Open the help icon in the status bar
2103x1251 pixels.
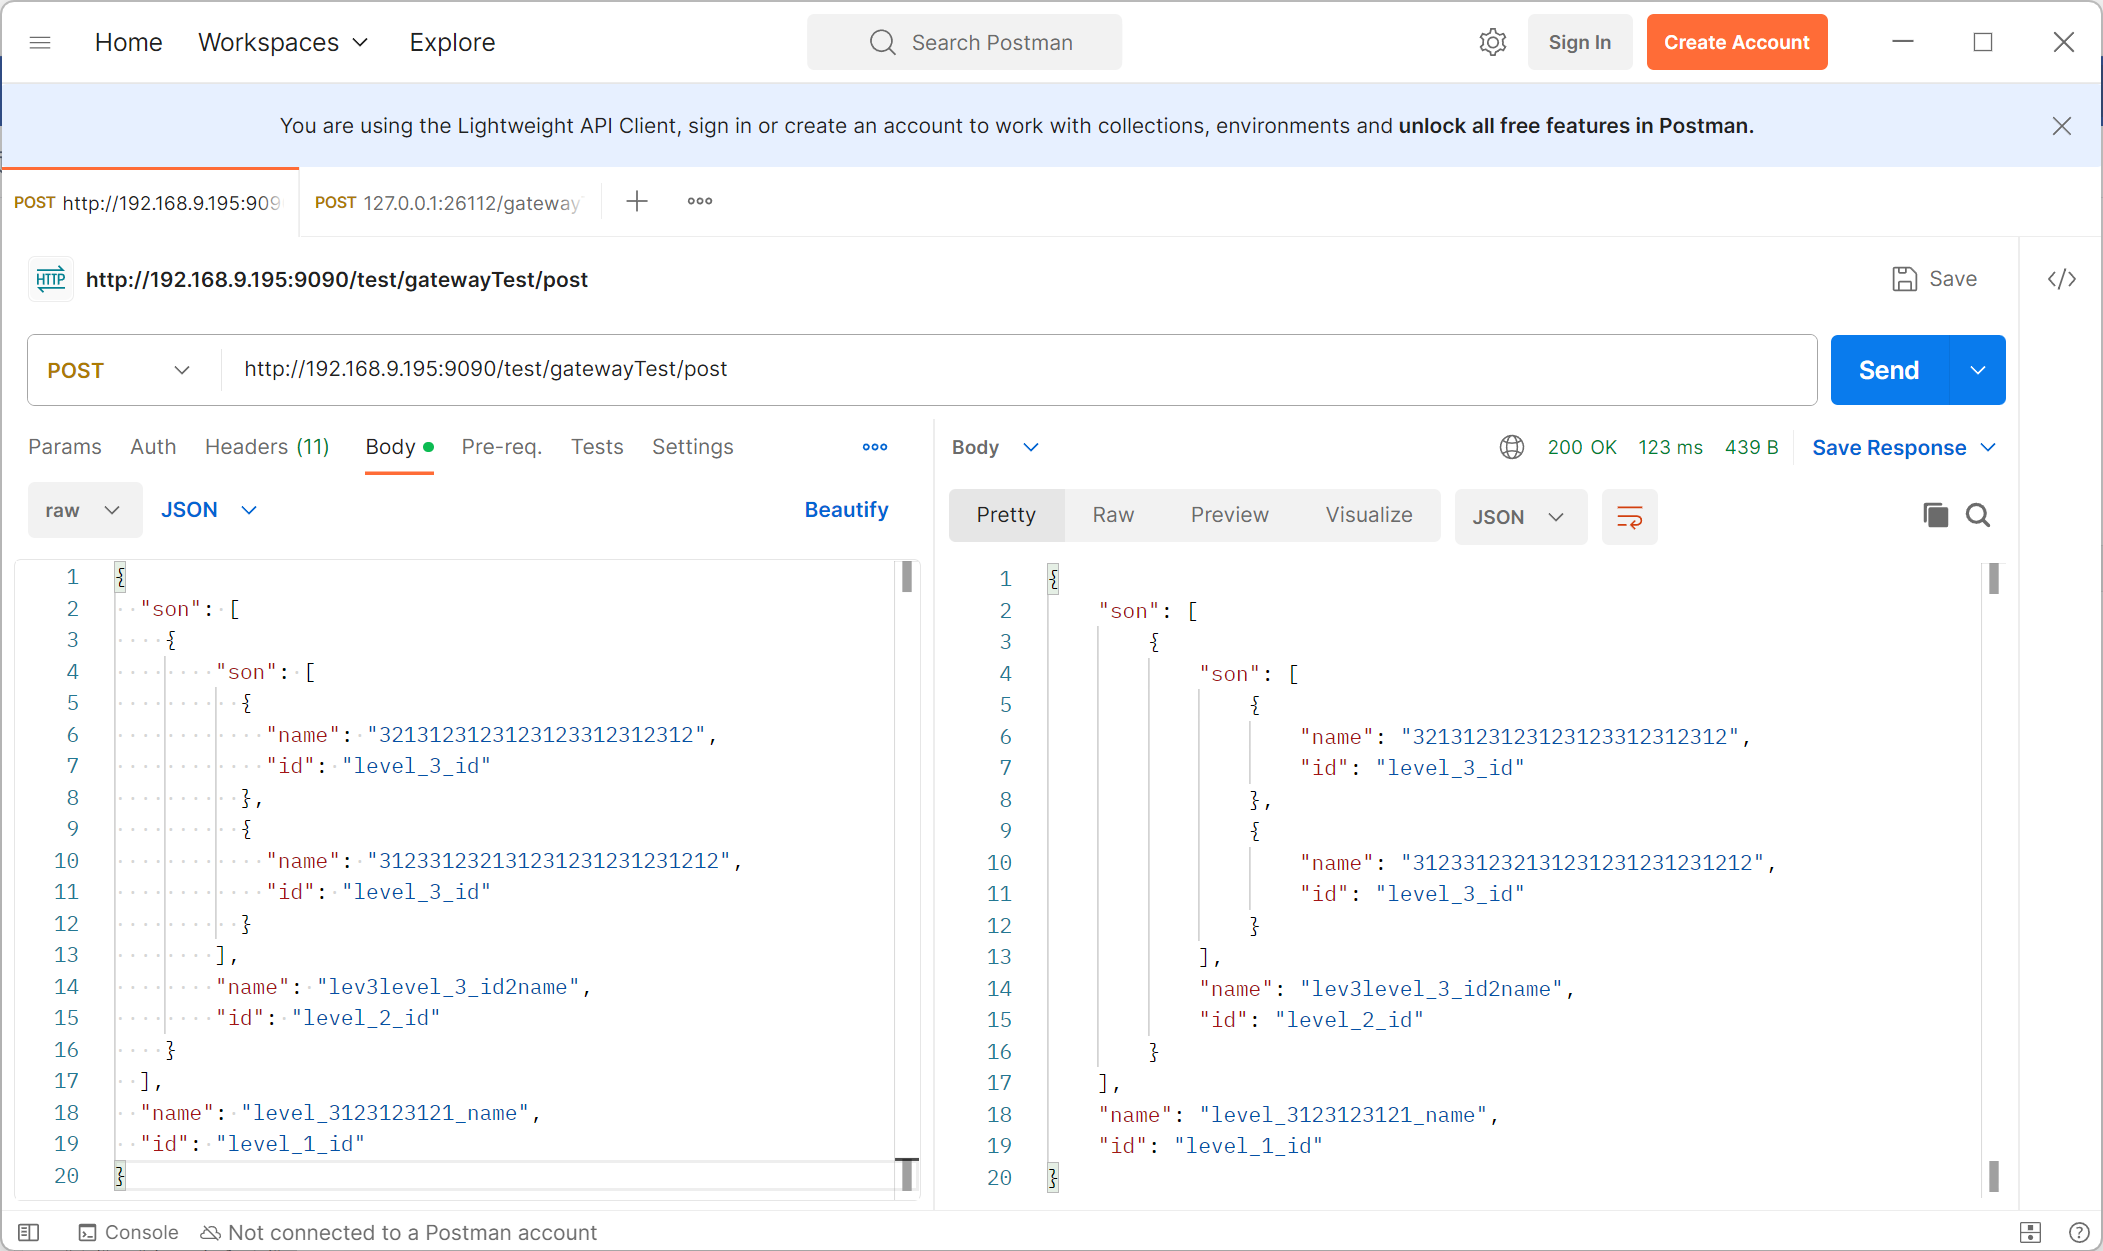(x=2078, y=1232)
